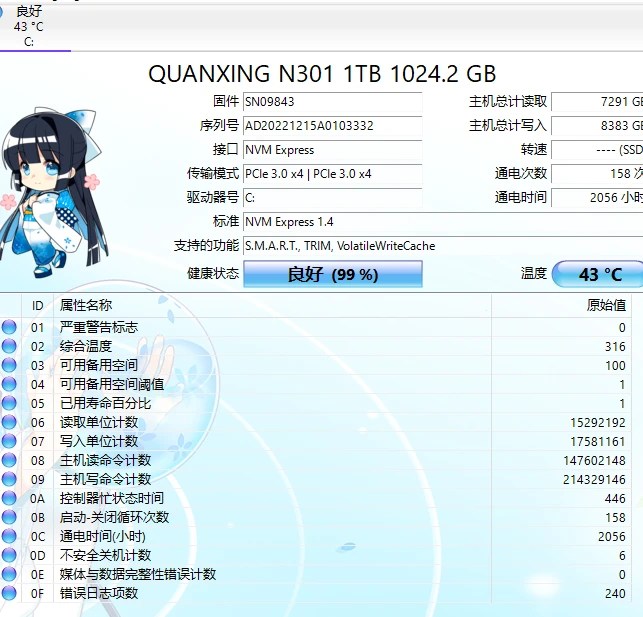Click status orb for 控制器忙状态时间 row

9,498
